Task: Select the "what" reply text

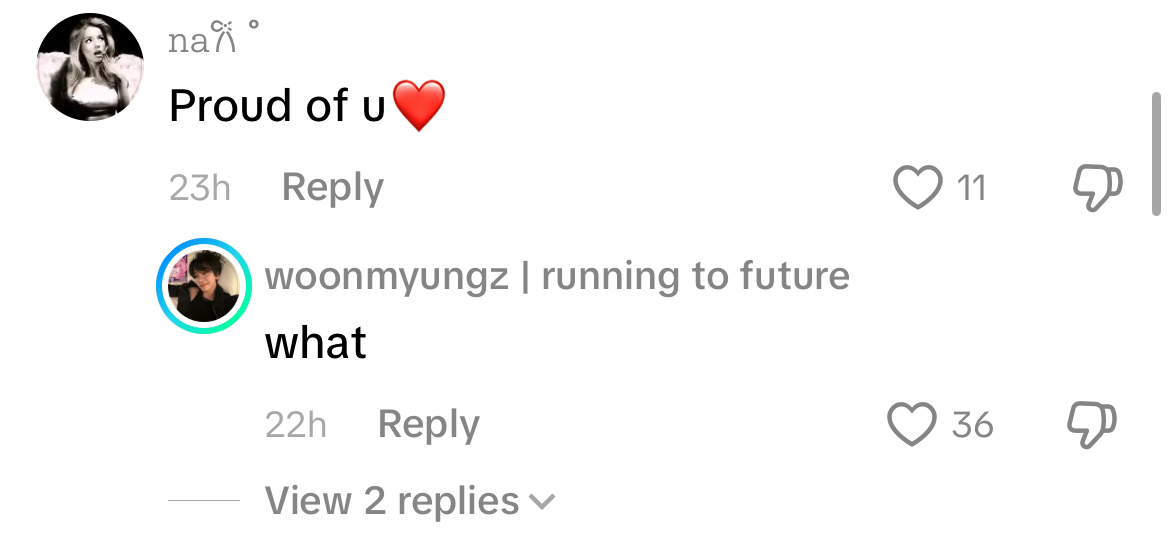Action: [315, 343]
